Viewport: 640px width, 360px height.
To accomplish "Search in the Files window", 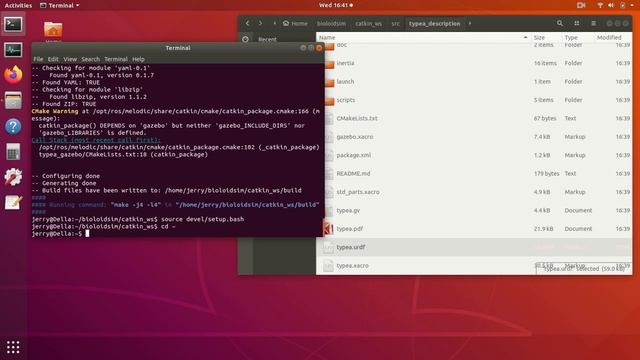I will pos(560,24).
